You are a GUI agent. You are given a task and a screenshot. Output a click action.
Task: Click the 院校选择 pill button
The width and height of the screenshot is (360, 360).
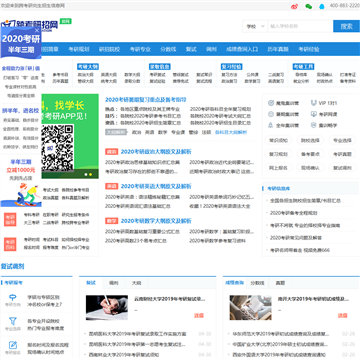(x=310, y=140)
